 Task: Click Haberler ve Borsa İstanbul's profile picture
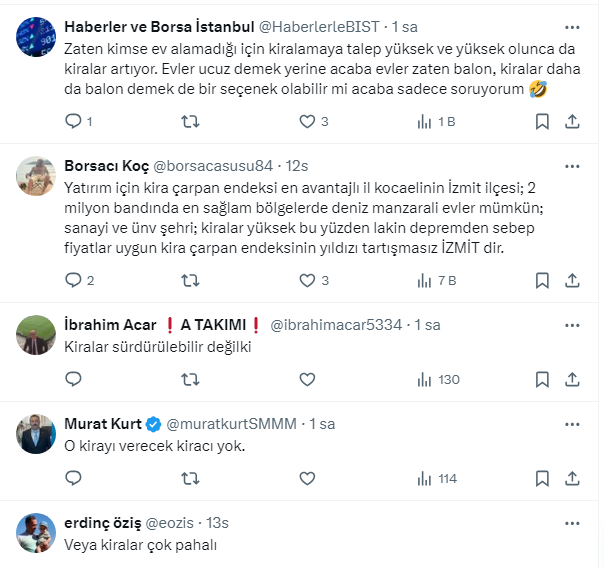tap(36, 37)
